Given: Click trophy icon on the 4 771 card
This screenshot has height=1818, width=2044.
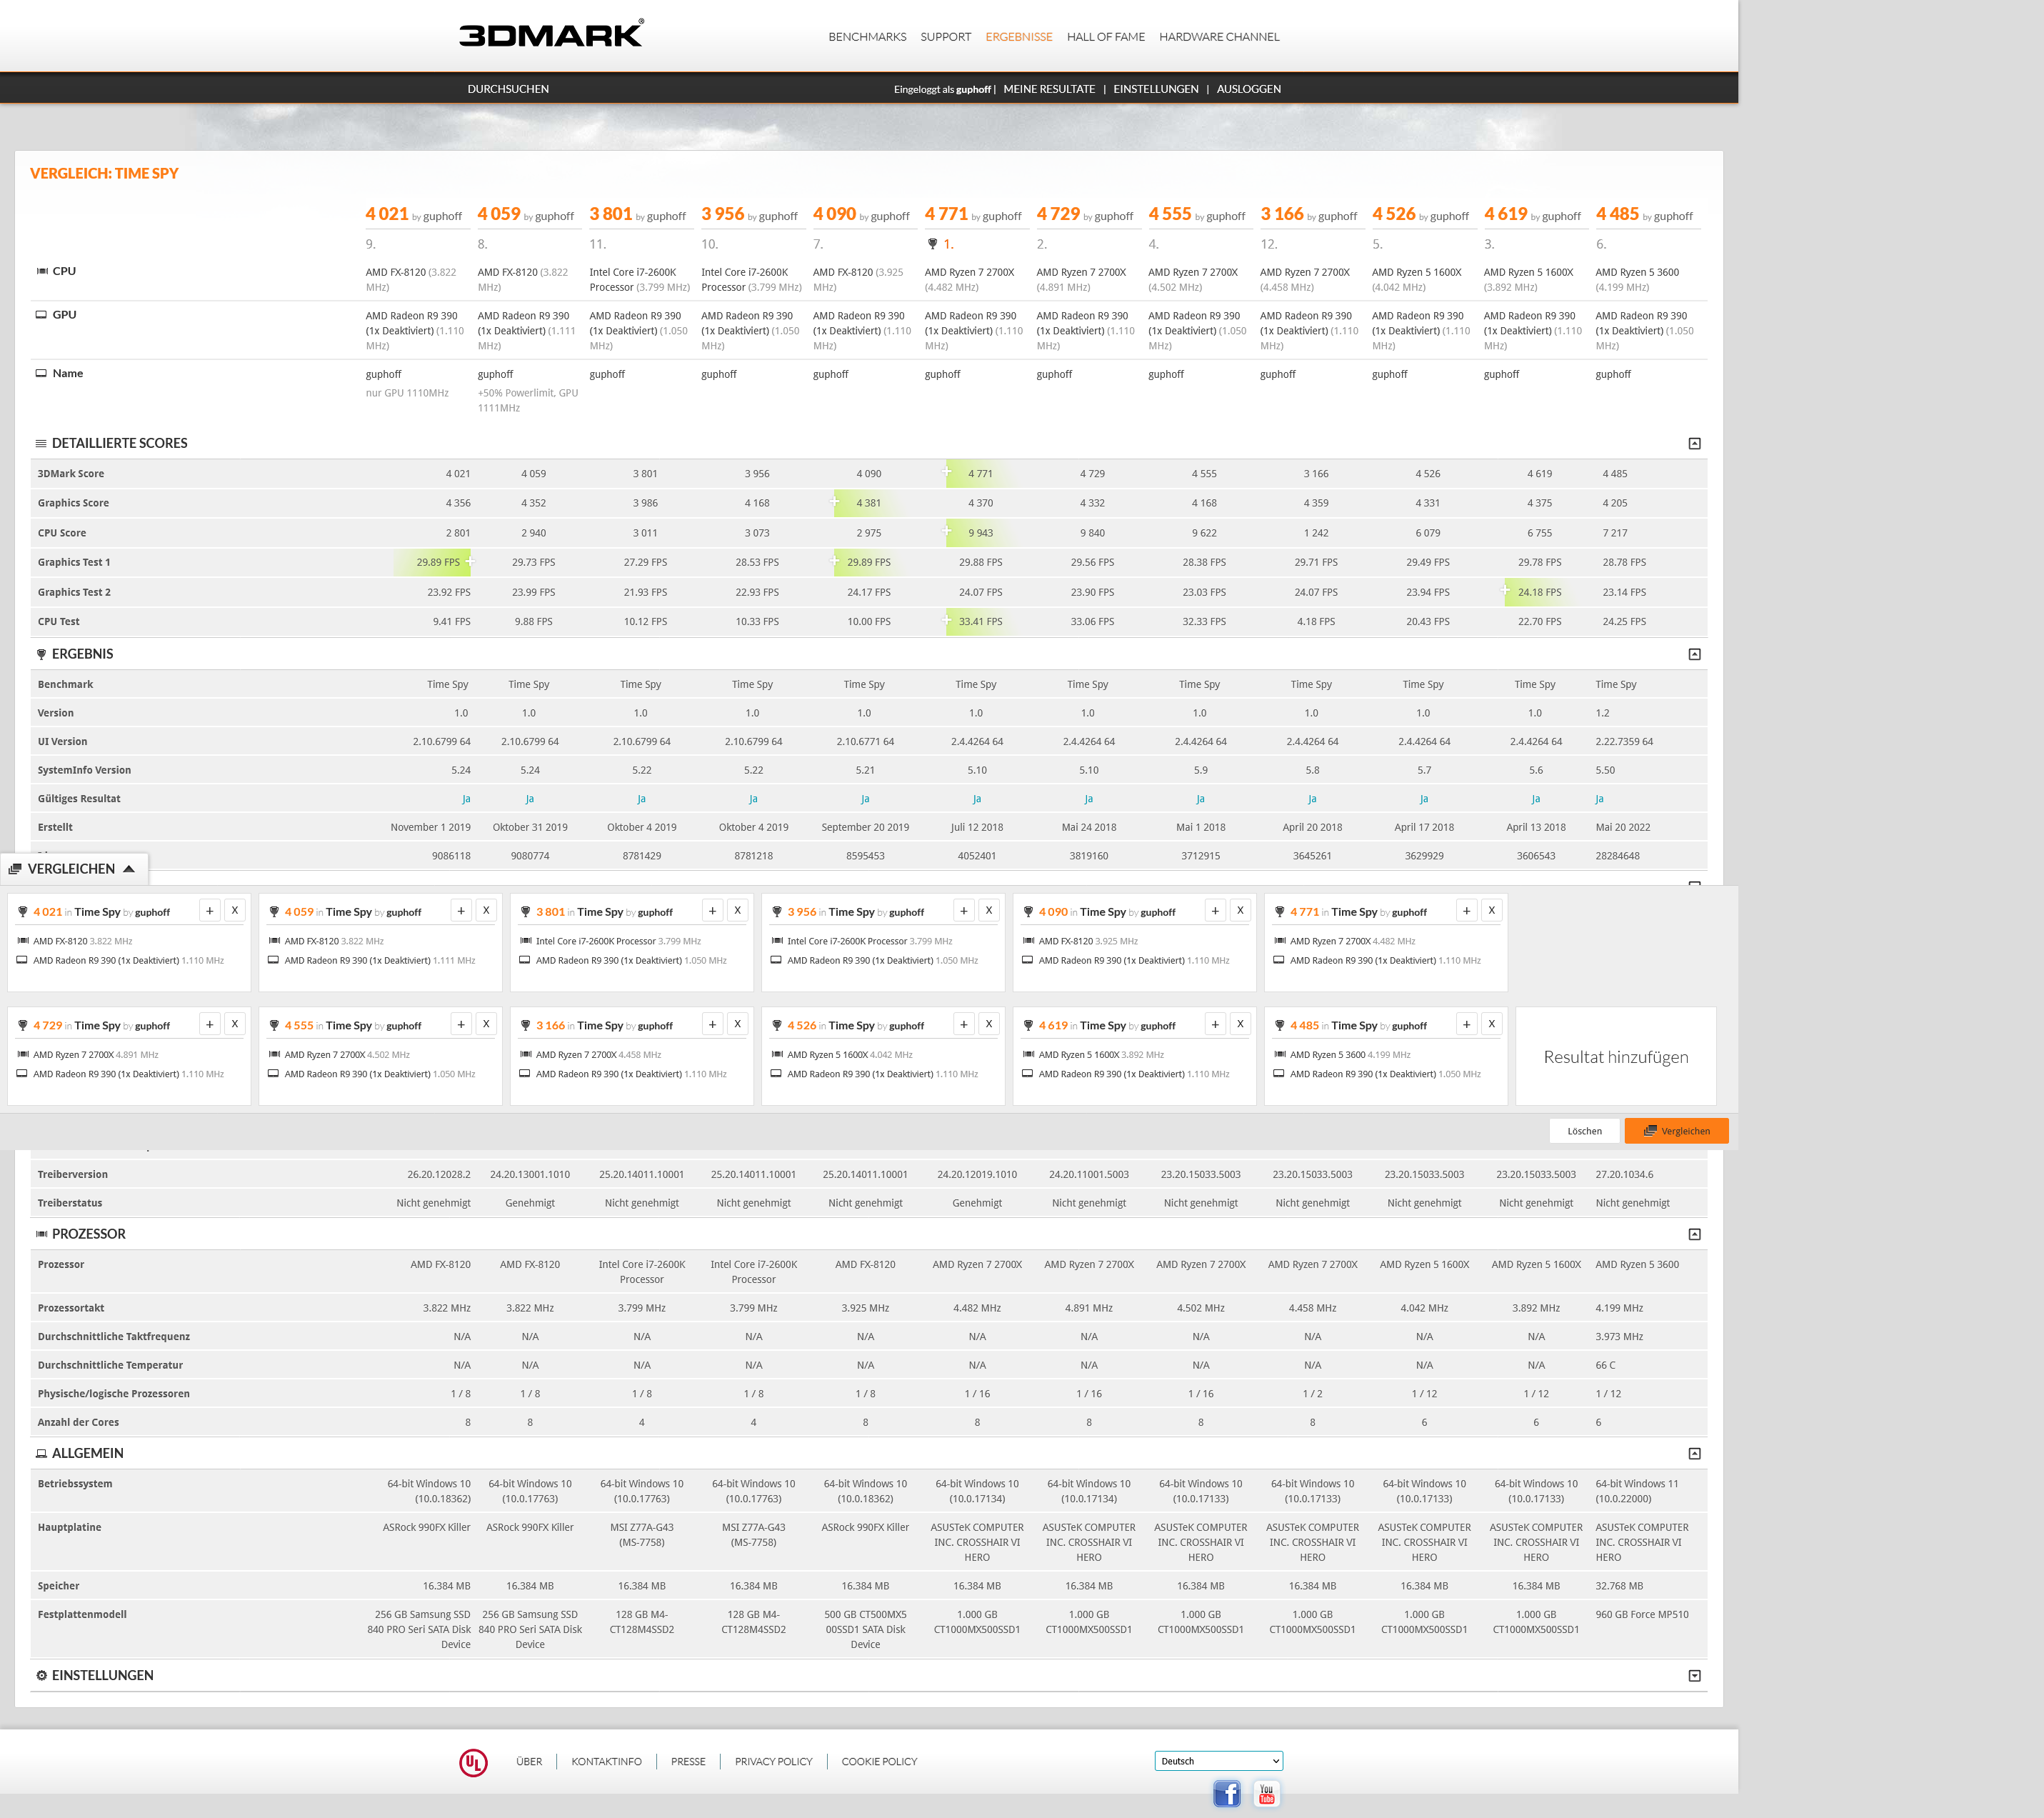Looking at the screenshot, I should click(x=1279, y=913).
